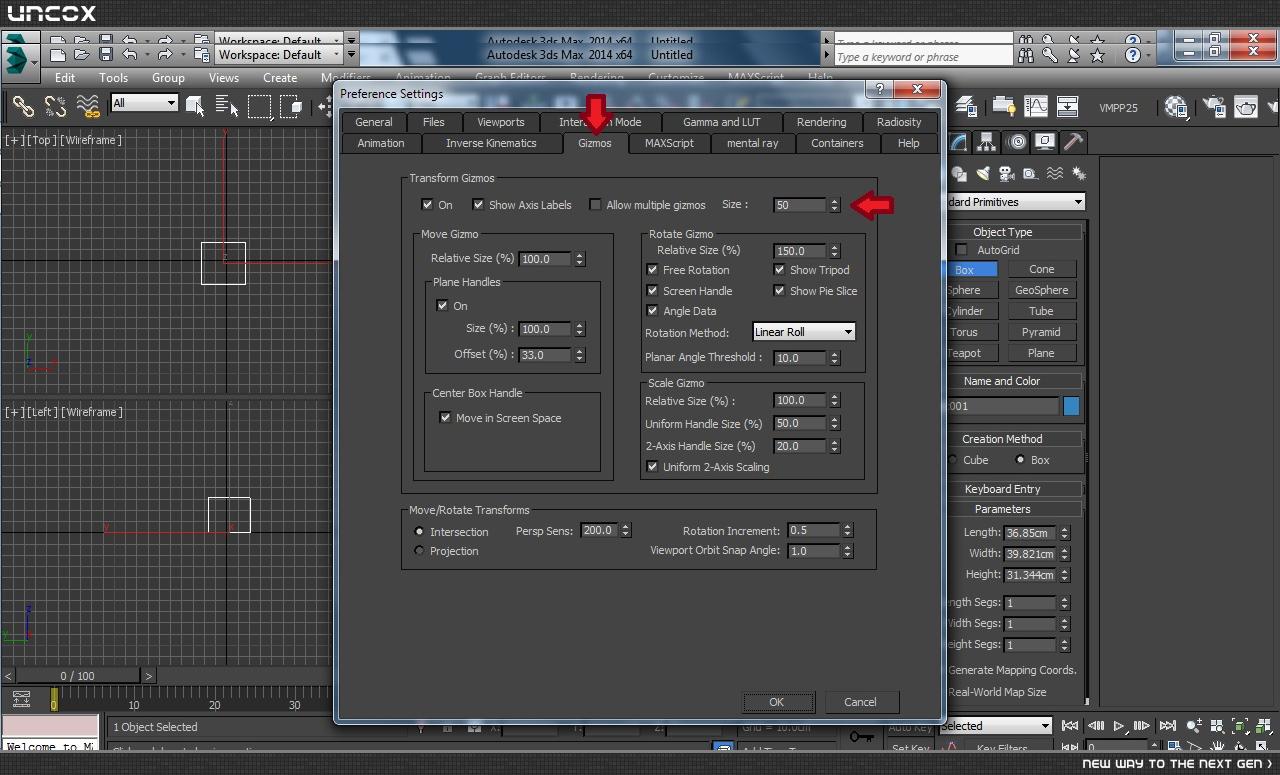Open the Material Editor
Viewport: 1280px width, 775px height.
point(1176,106)
